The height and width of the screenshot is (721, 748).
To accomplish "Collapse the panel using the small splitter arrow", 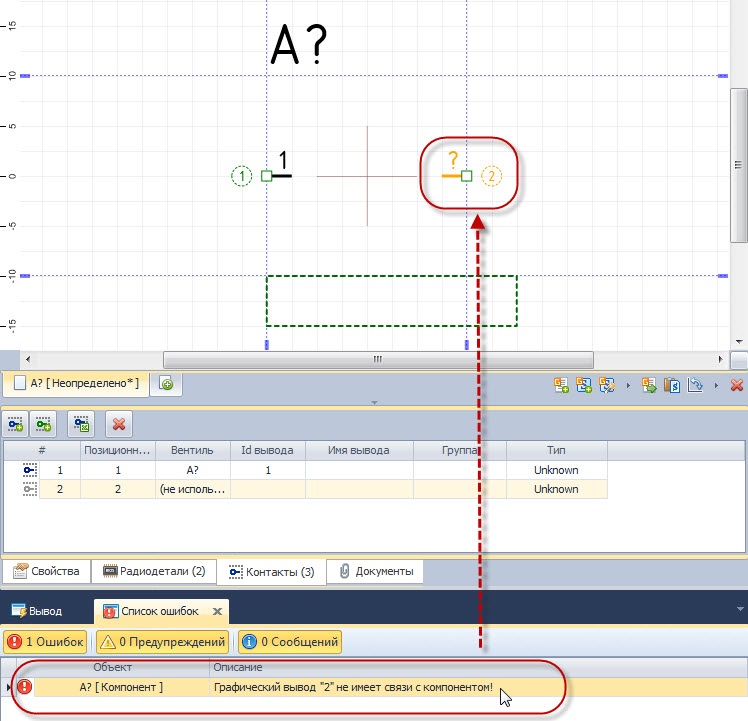I will [374, 402].
